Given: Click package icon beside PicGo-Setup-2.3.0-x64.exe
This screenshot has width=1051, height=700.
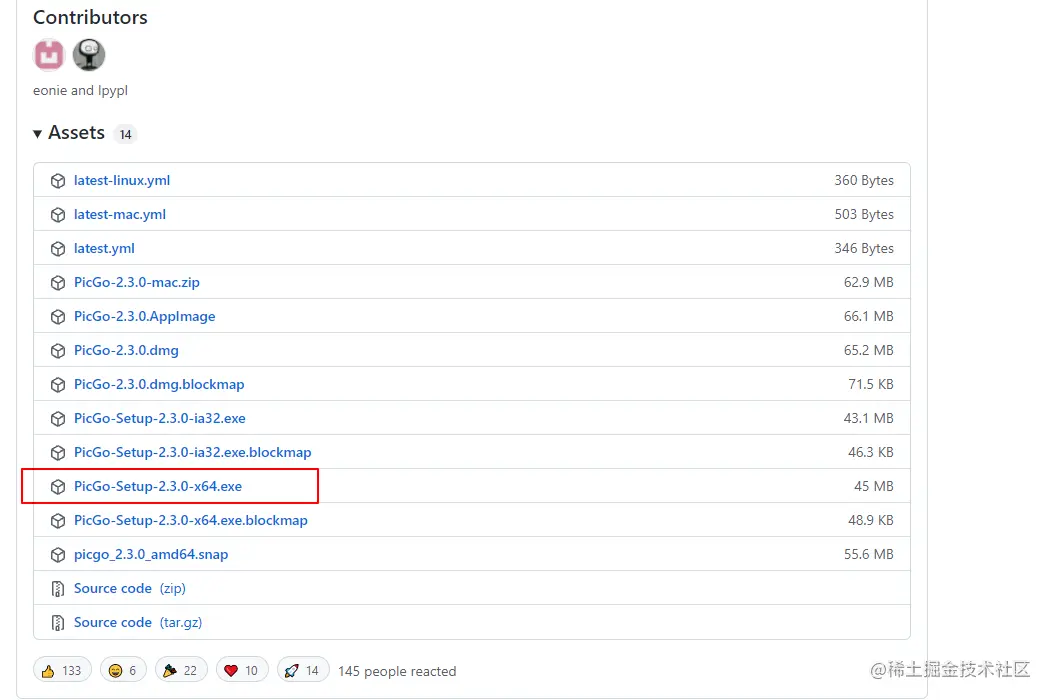Looking at the screenshot, I should click(58, 487).
